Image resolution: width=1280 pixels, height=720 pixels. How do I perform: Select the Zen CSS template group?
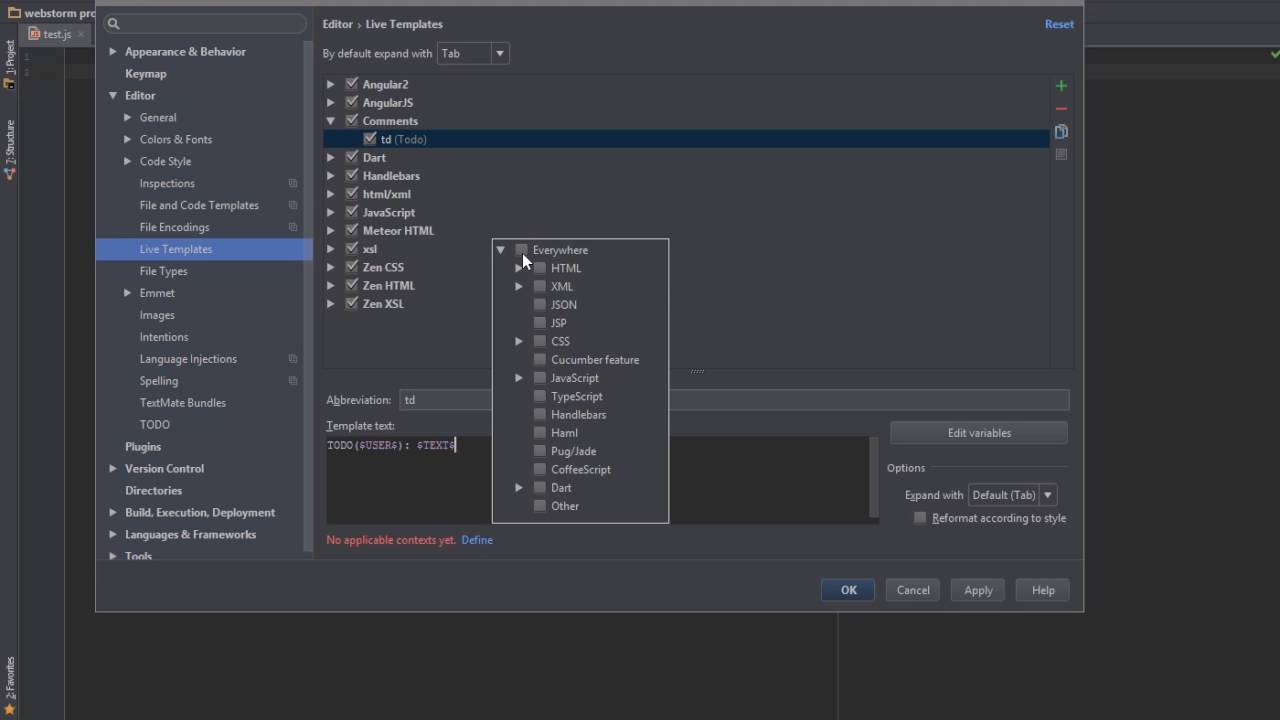(383, 267)
